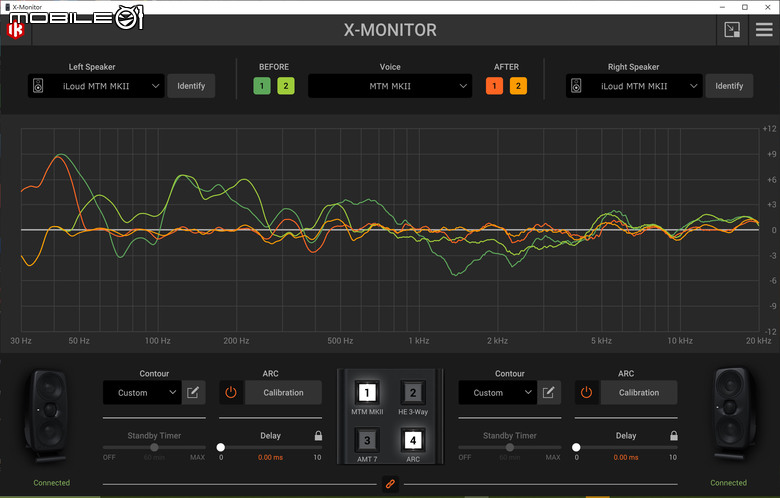Toggle AFTER curve 1 orange button
Viewport: 780px width, 498px height.
point(494,86)
